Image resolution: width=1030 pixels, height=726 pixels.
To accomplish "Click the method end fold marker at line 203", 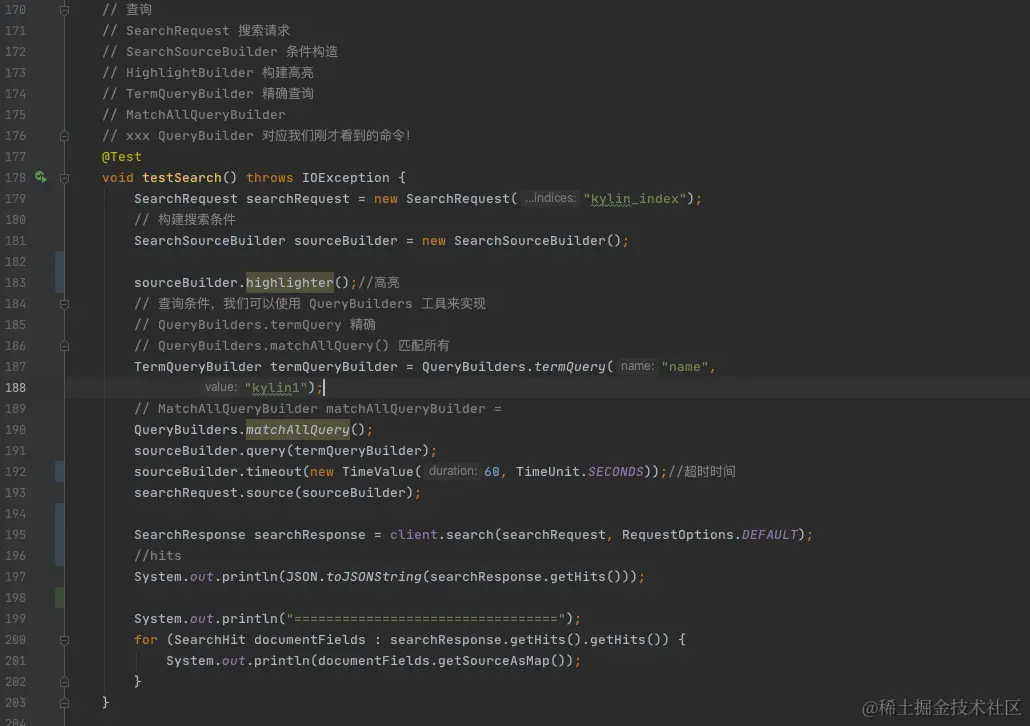I will pos(64,703).
